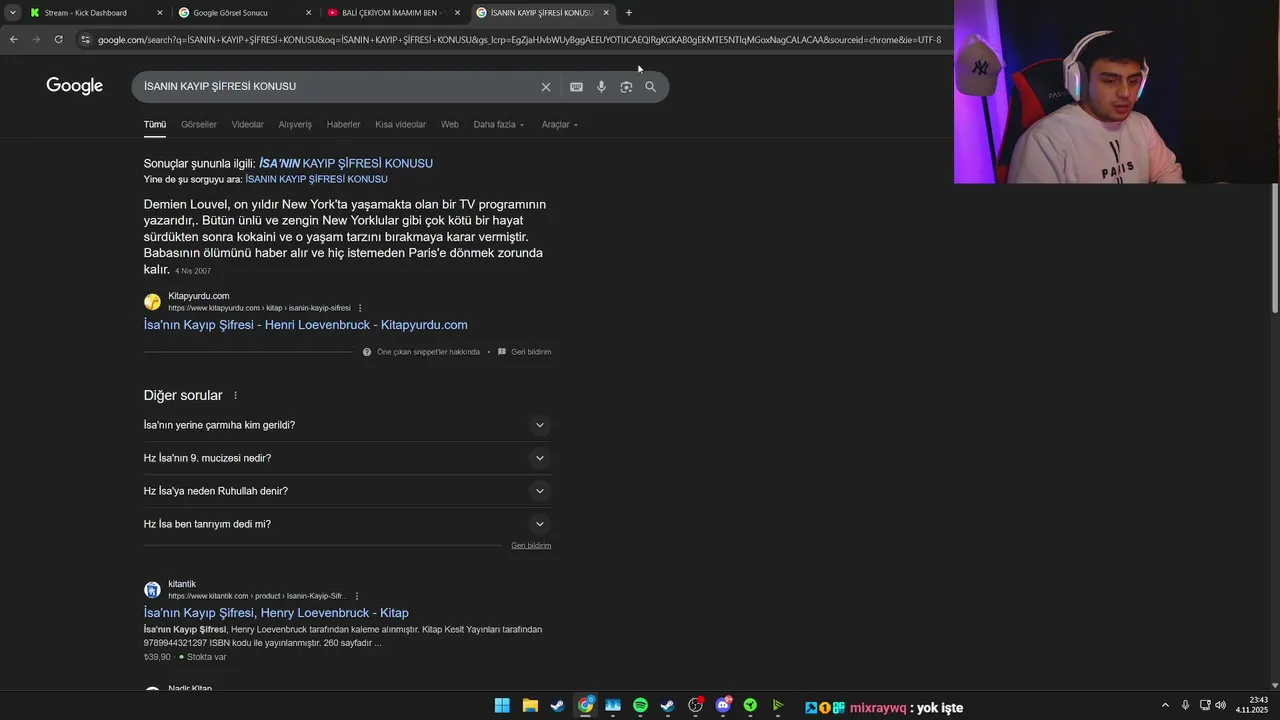Open the Araçlar dropdown
The width and height of the screenshot is (1280, 720).
click(x=560, y=125)
